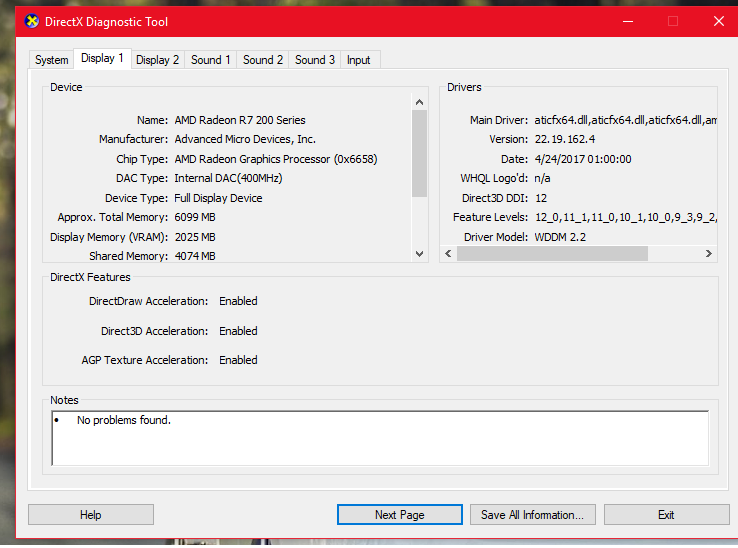738x548 pixels.
Task: Switch to the Sound 1 tab
Action: [210, 60]
